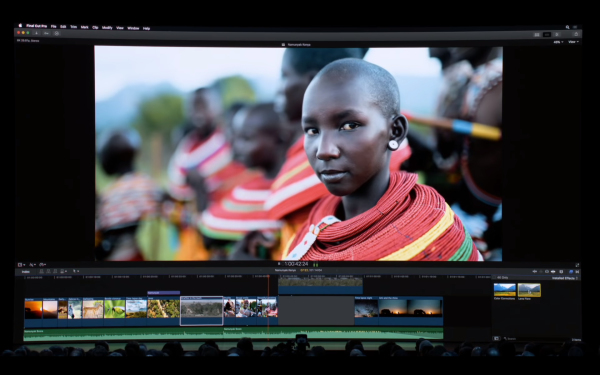Open Spotlight search in the menu bar
The width and height of the screenshot is (600, 375).
567,27
